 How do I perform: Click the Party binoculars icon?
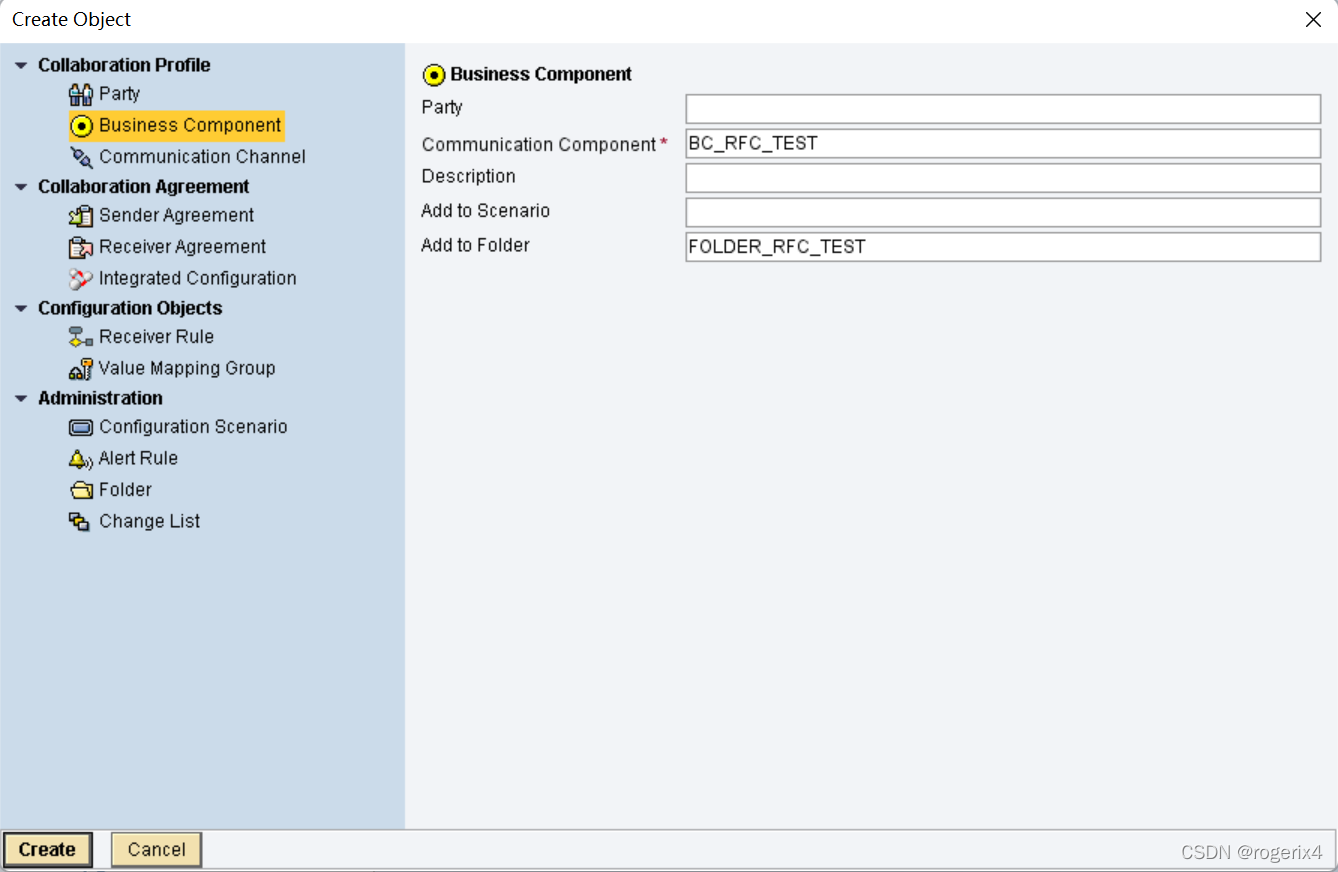point(80,94)
